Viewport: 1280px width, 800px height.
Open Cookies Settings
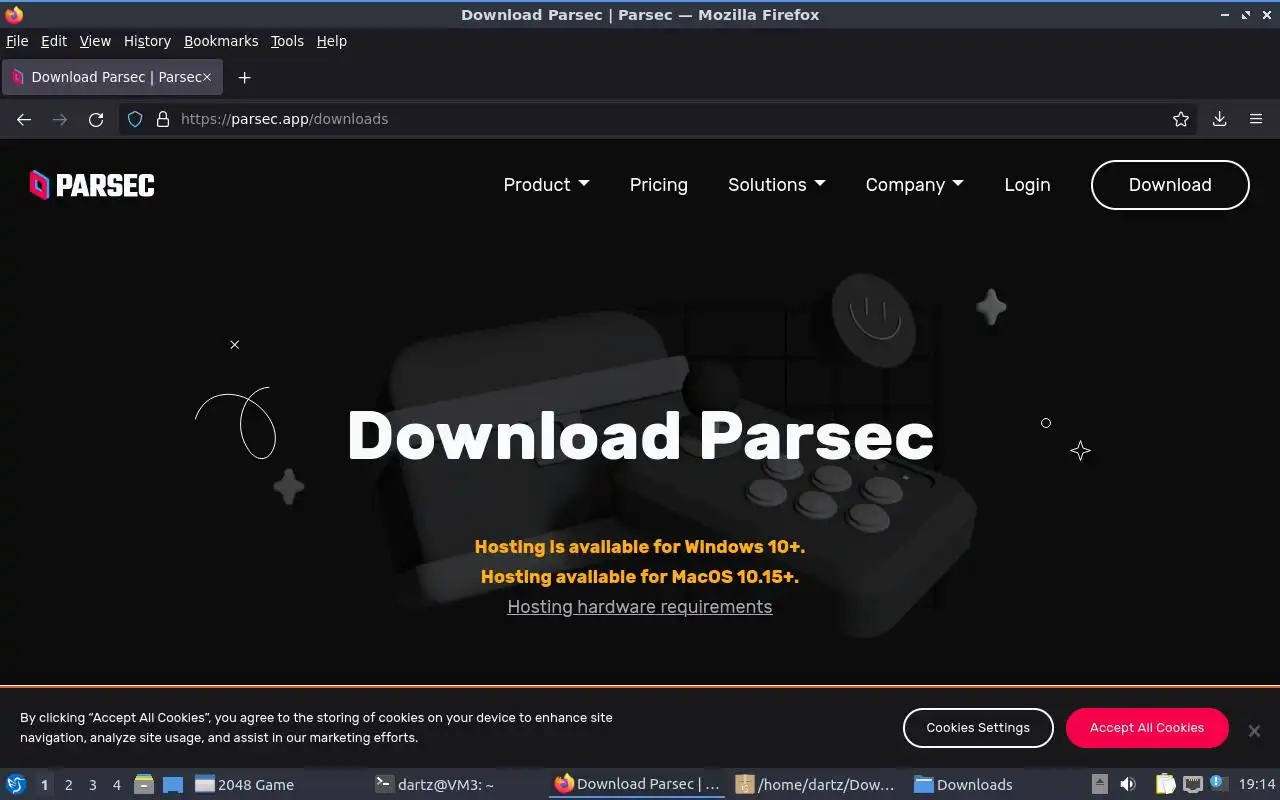pyautogui.click(x=978, y=728)
